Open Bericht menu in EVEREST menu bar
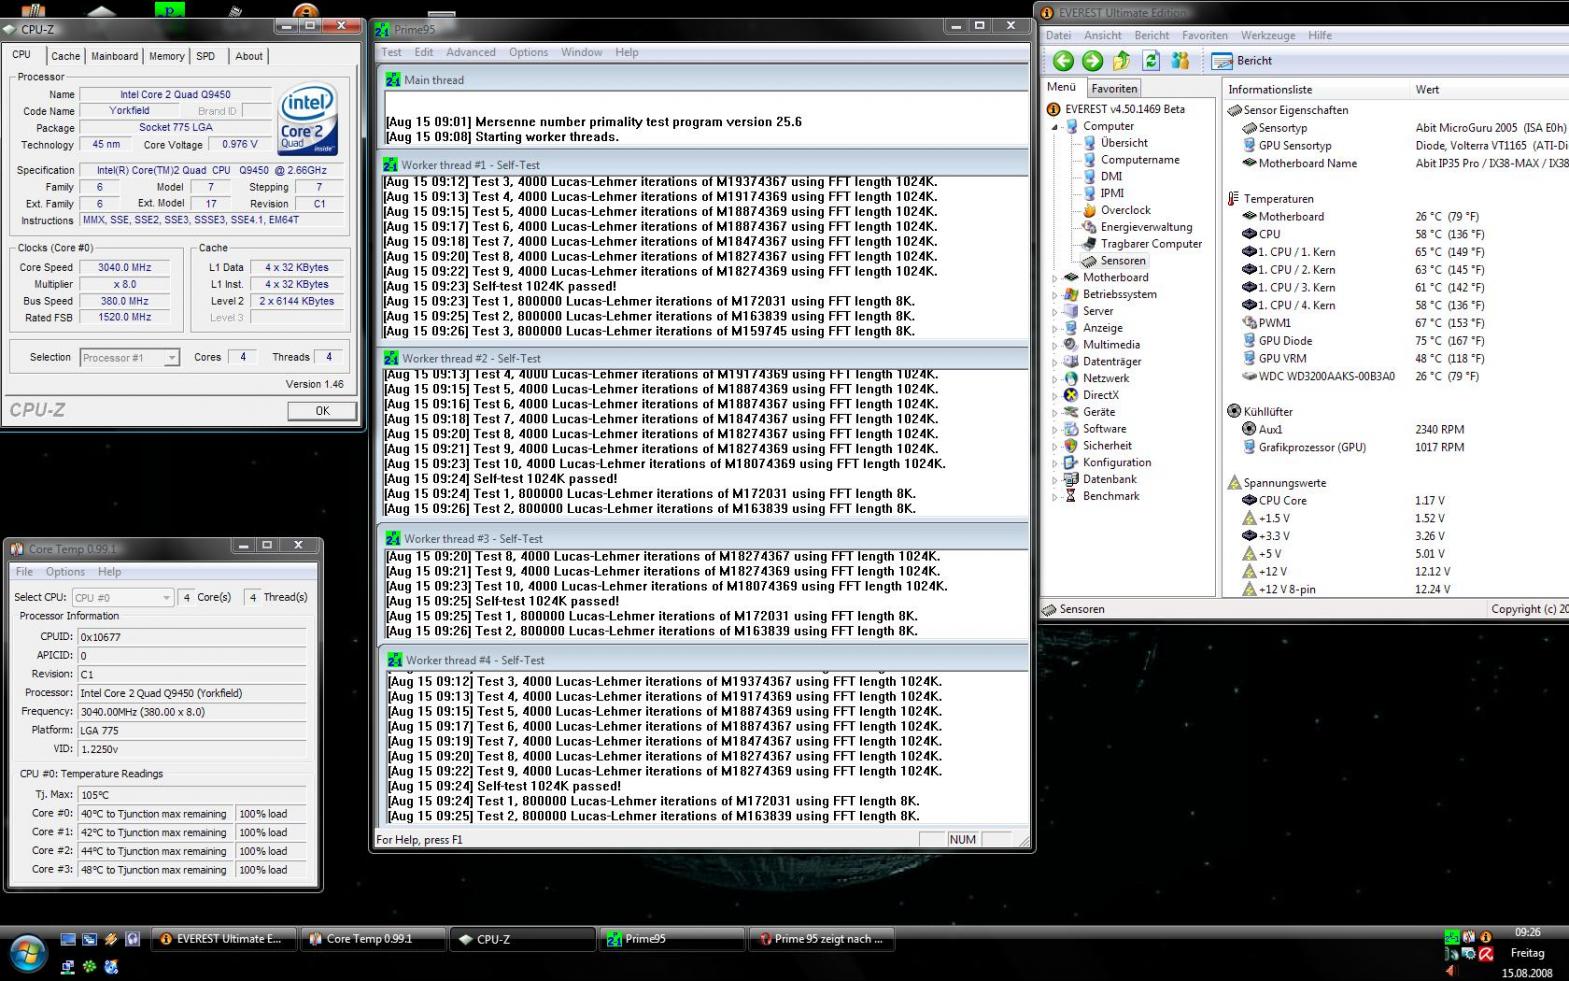 [1151, 35]
